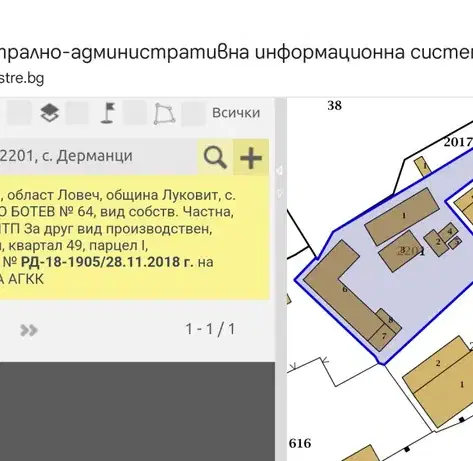Go to next results page arrows
This screenshot has height=461, width=473.
click(x=29, y=330)
